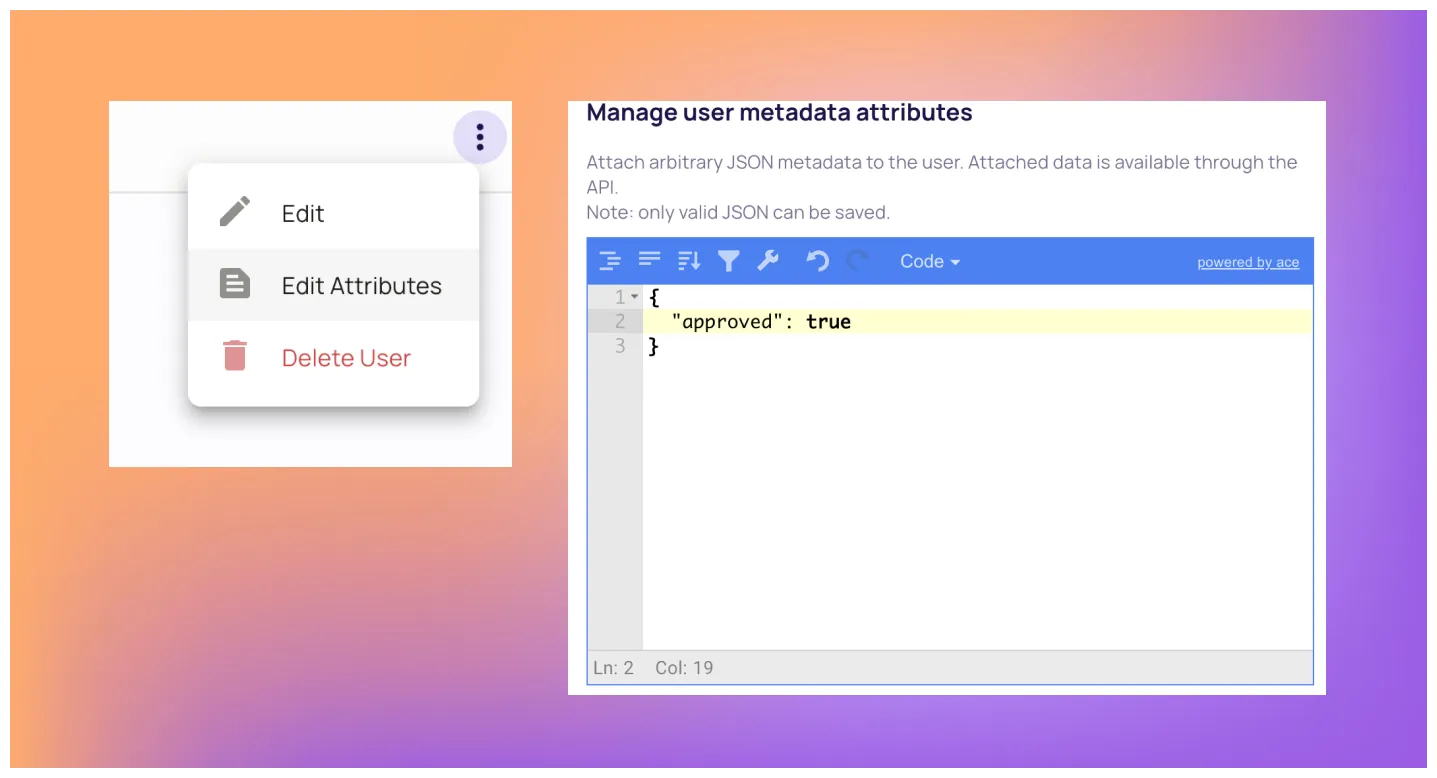Image resolution: width=1437 pixels, height=778 pixels.
Task: Click the Format JSON icon in editor toolbar
Action: click(610, 262)
